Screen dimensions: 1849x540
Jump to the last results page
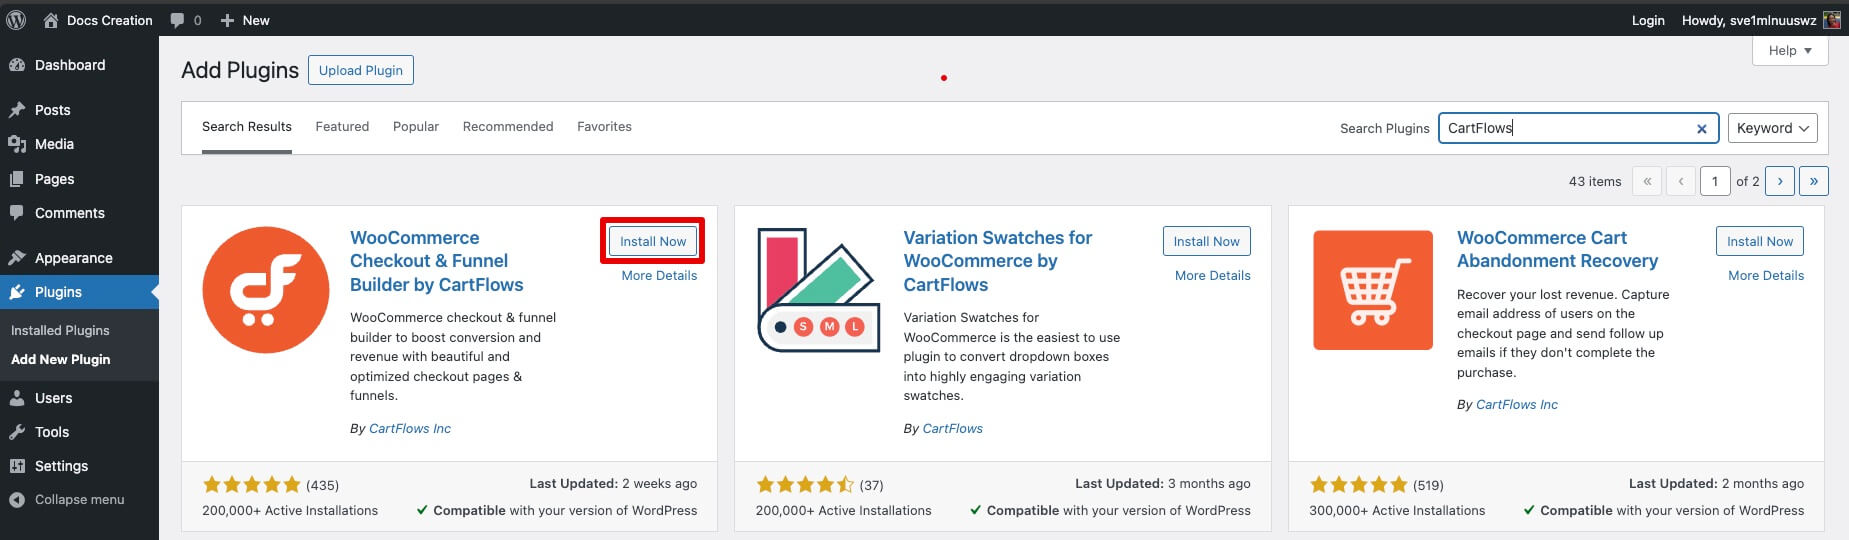(x=1813, y=181)
